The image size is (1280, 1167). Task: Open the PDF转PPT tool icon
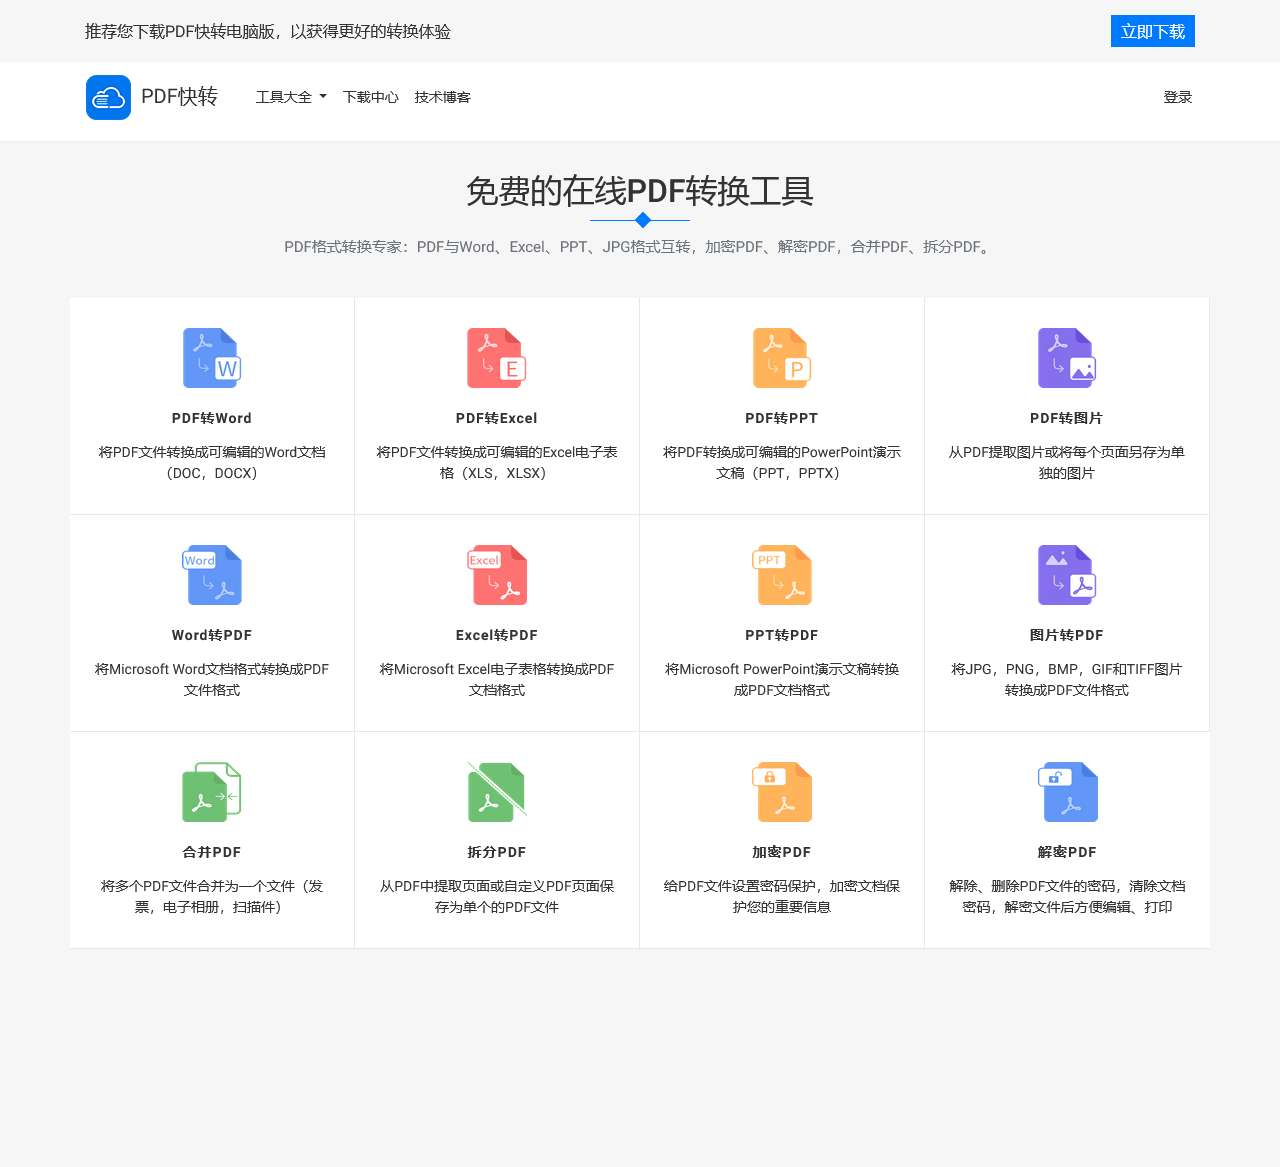(x=781, y=358)
